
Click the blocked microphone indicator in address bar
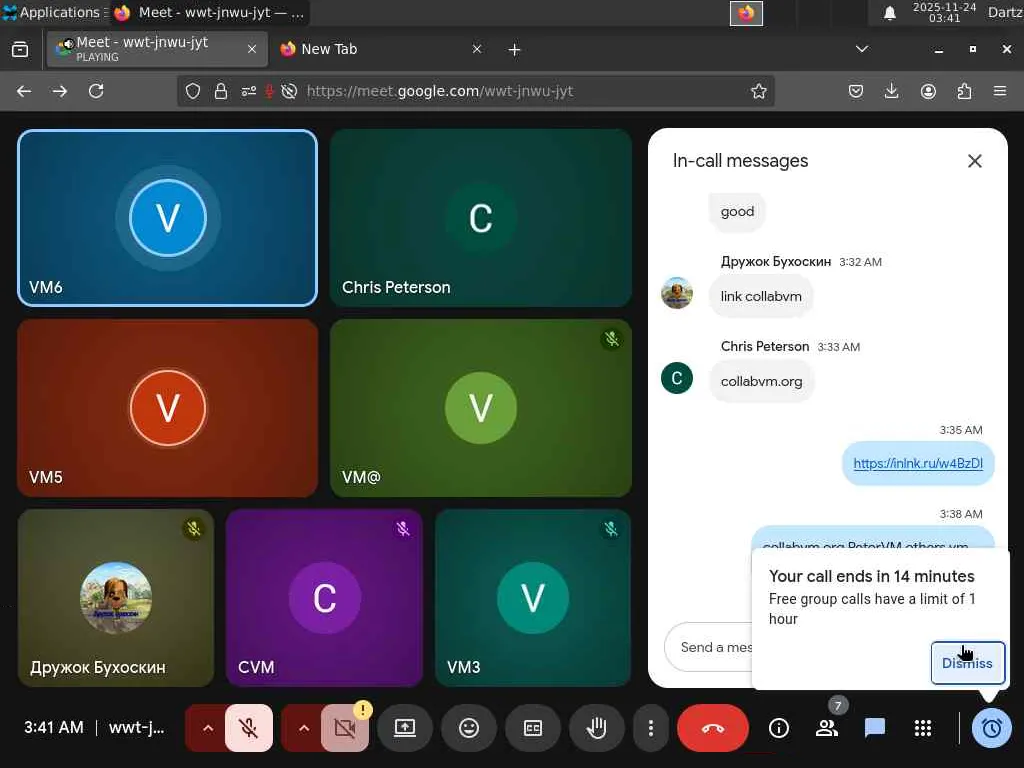click(x=268, y=91)
